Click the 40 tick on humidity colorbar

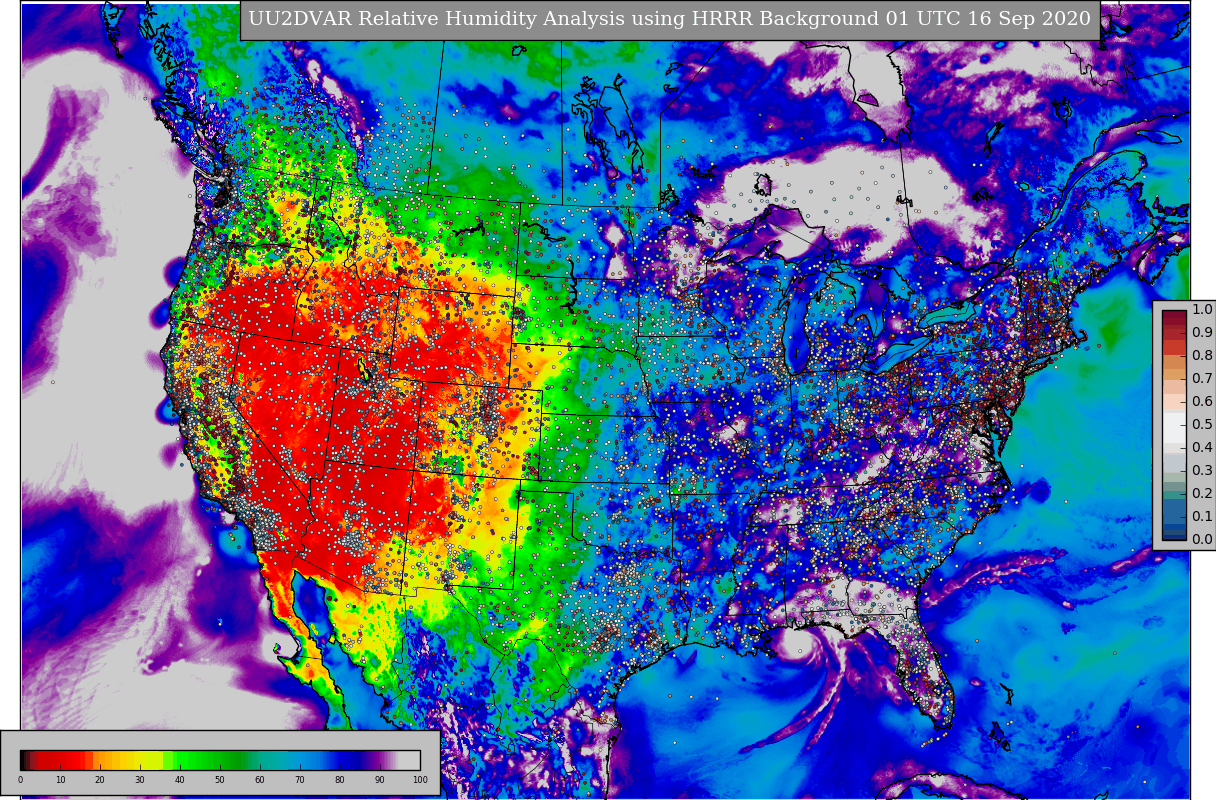pos(180,780)
